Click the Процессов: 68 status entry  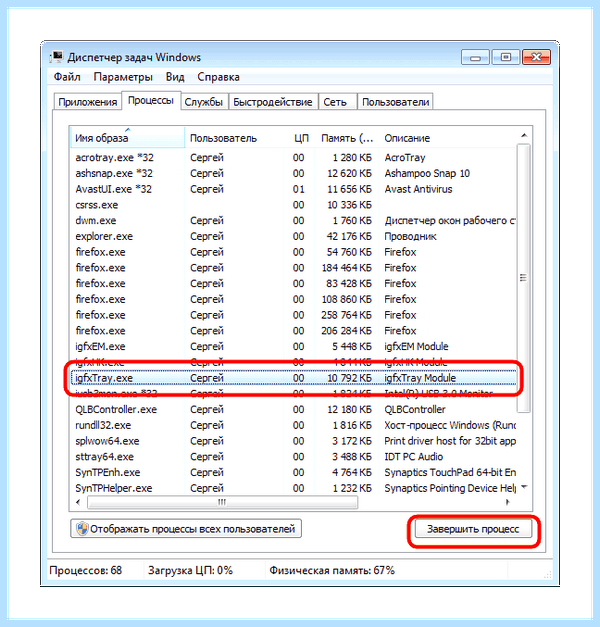coord(85,570)
